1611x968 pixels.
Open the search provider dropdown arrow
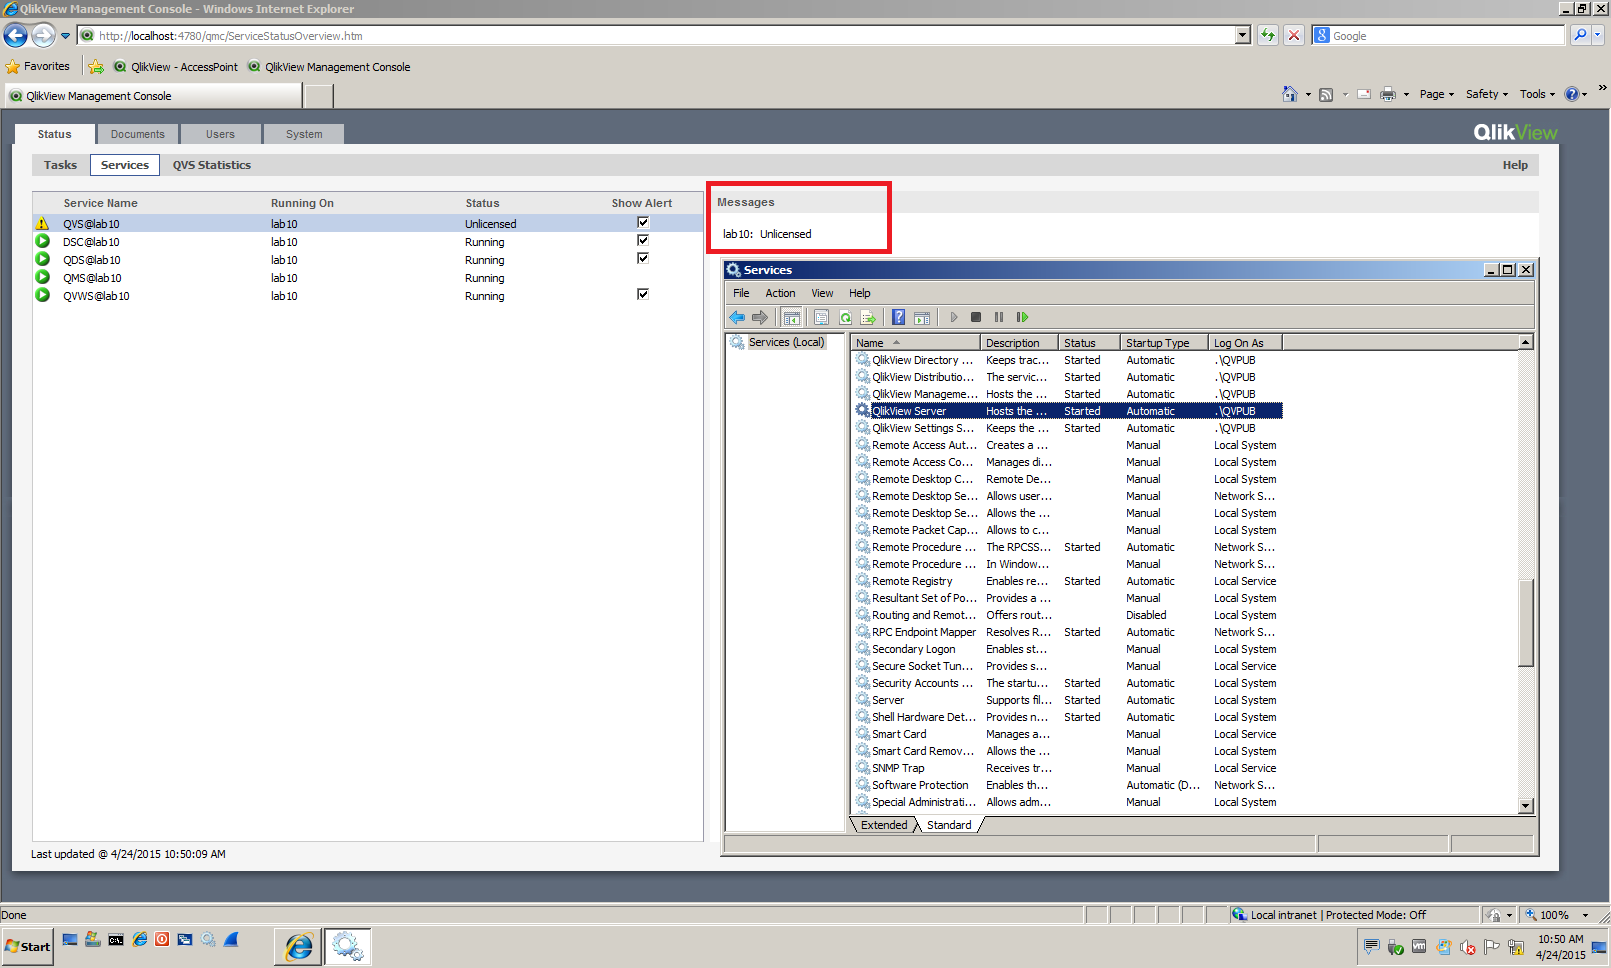[x=1598, y=35]
